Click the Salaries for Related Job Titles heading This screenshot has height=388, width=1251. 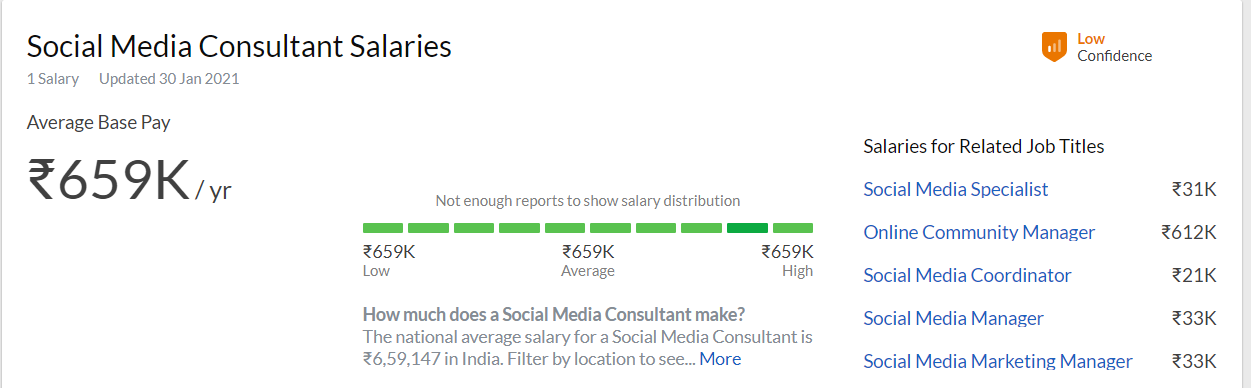pos(984,146)
